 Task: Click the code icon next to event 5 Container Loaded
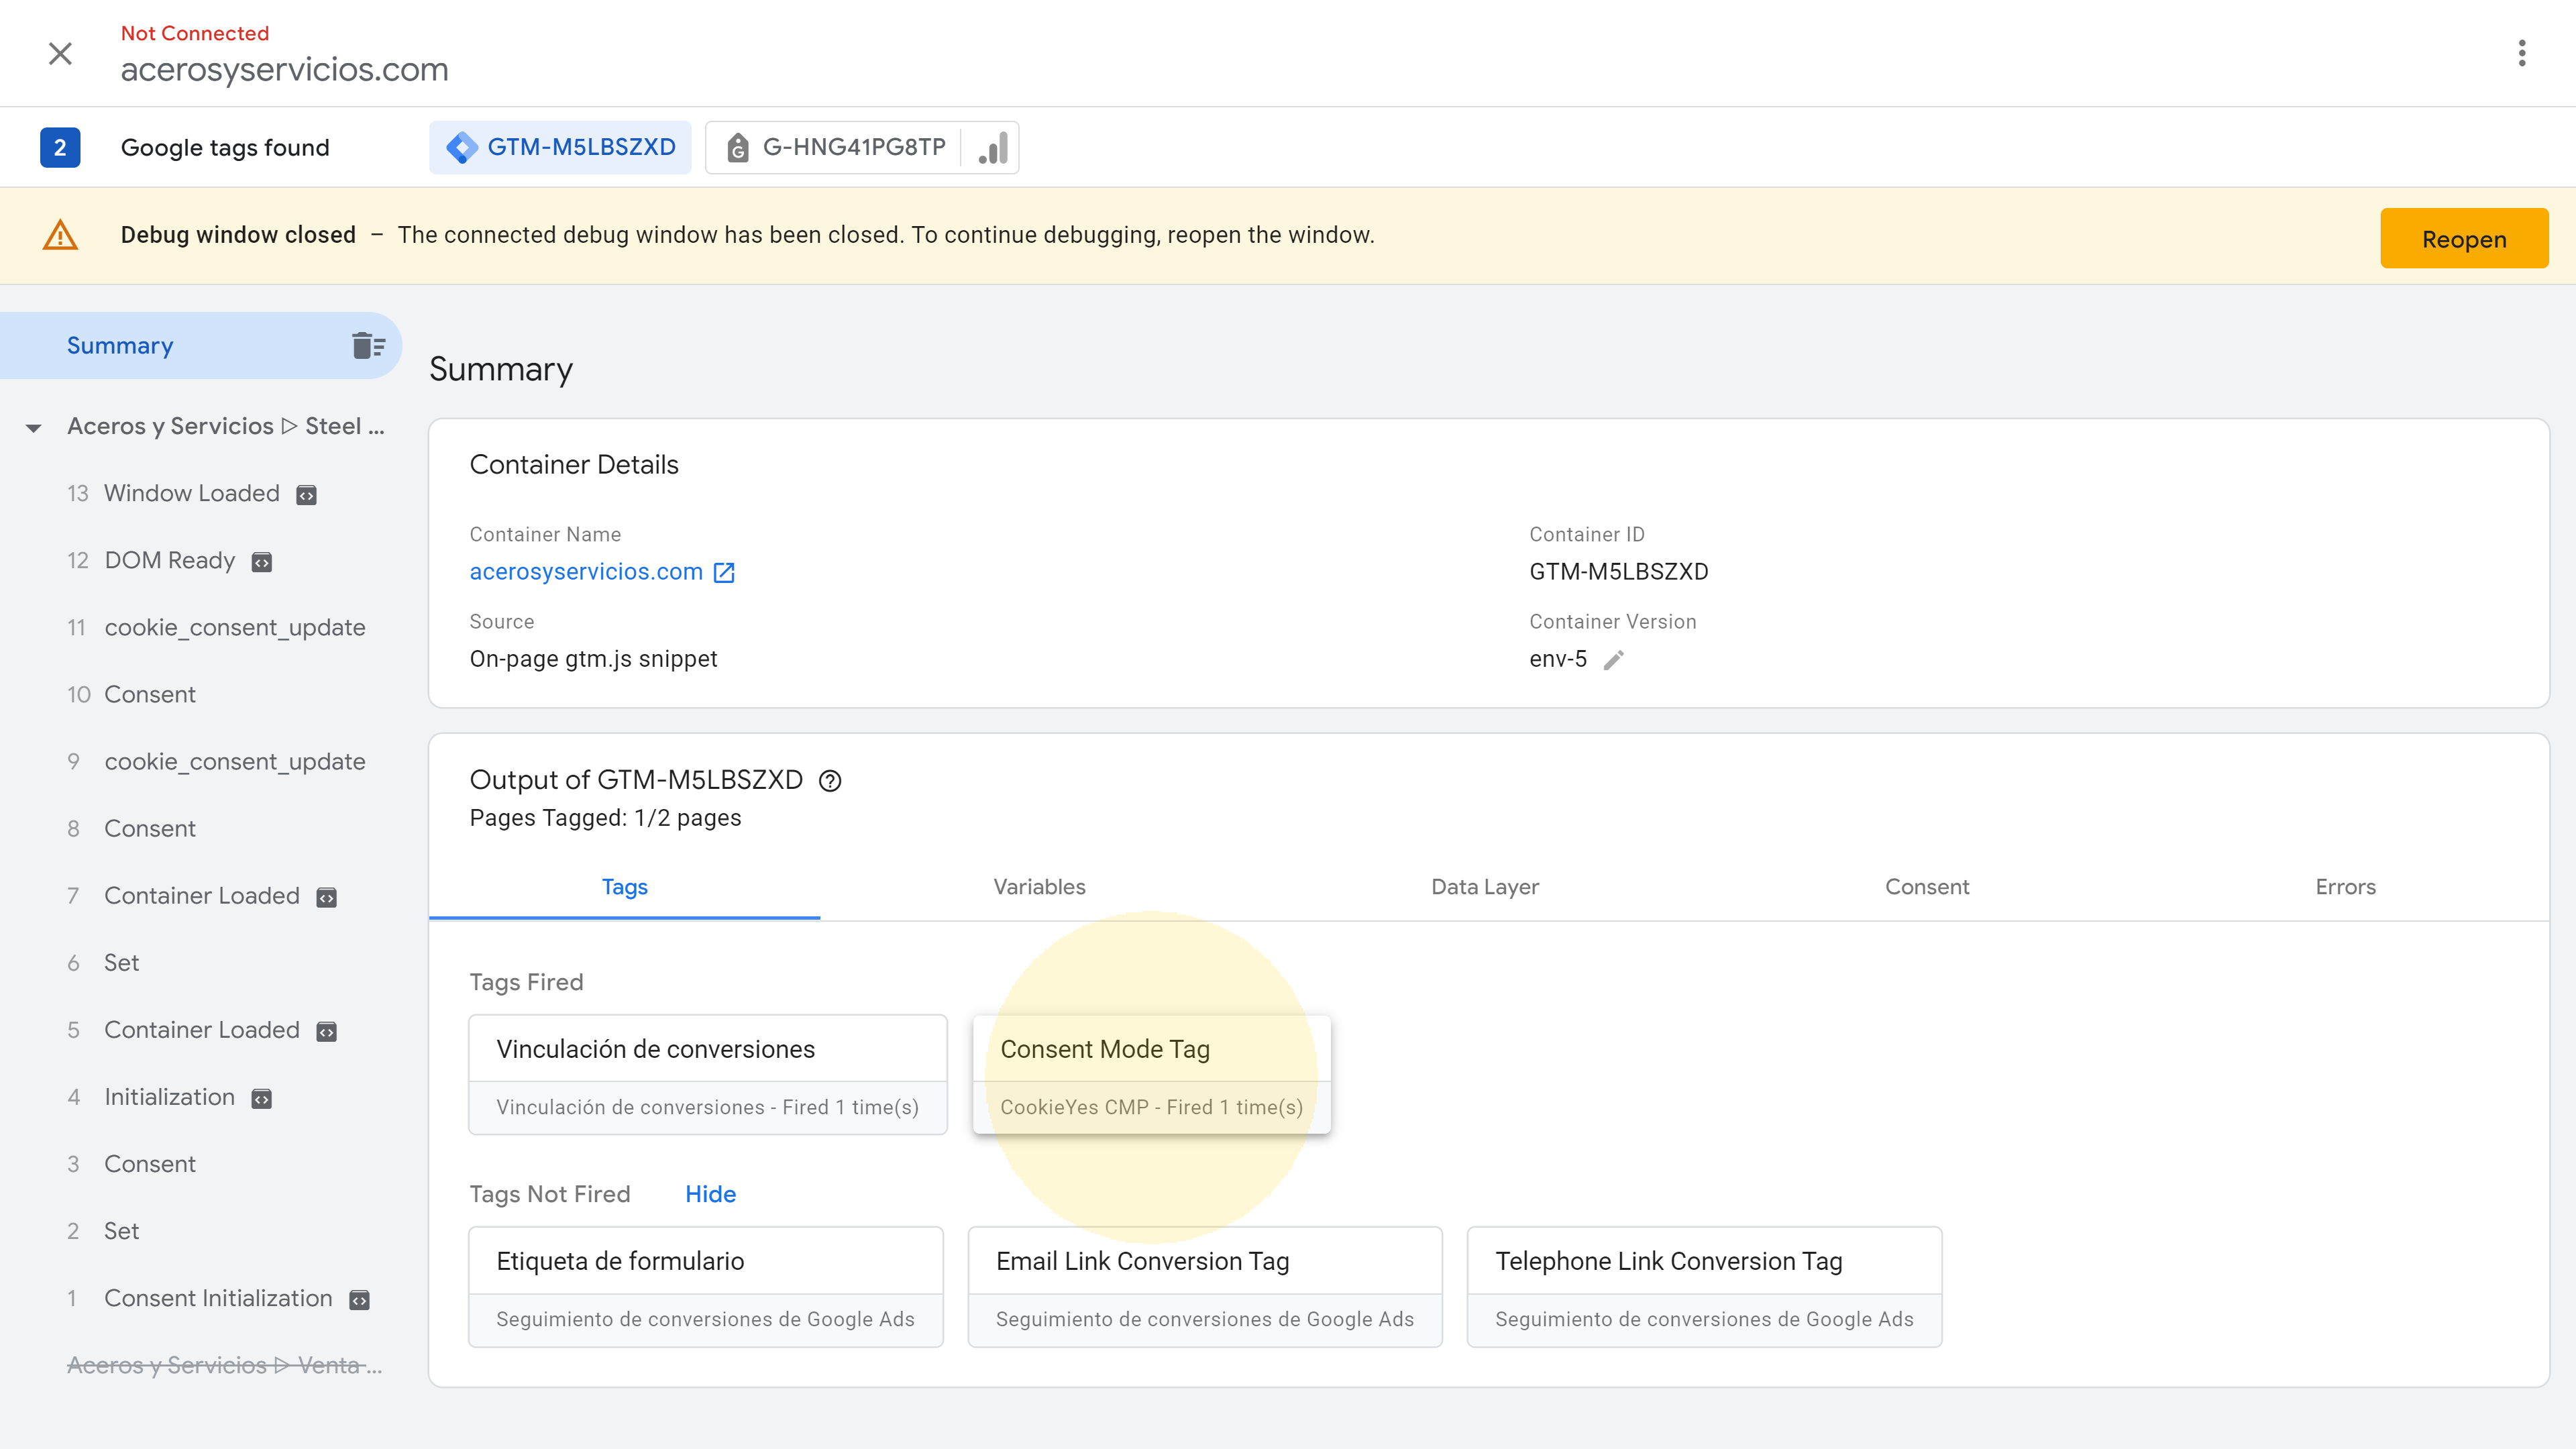point(326,1031)
